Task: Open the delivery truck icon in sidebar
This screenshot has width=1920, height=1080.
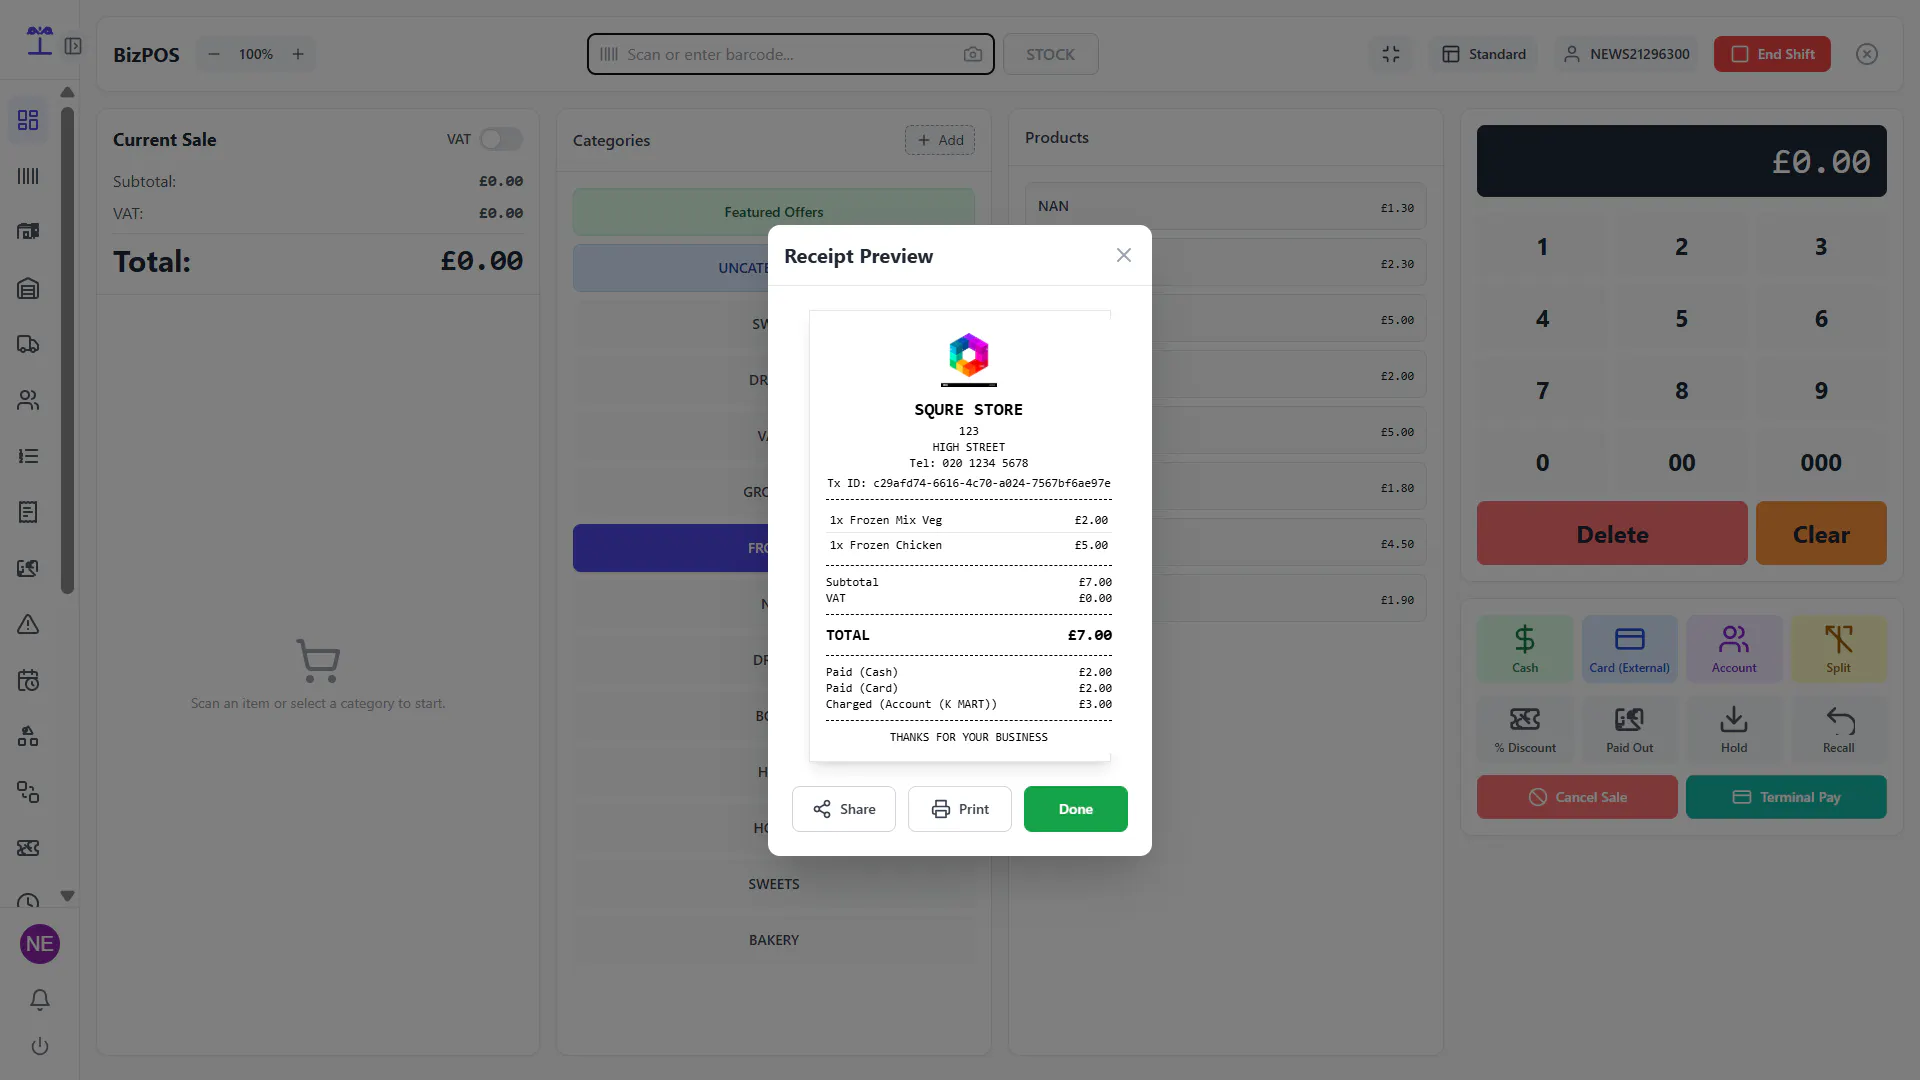Action: click(x=28, y=344)
